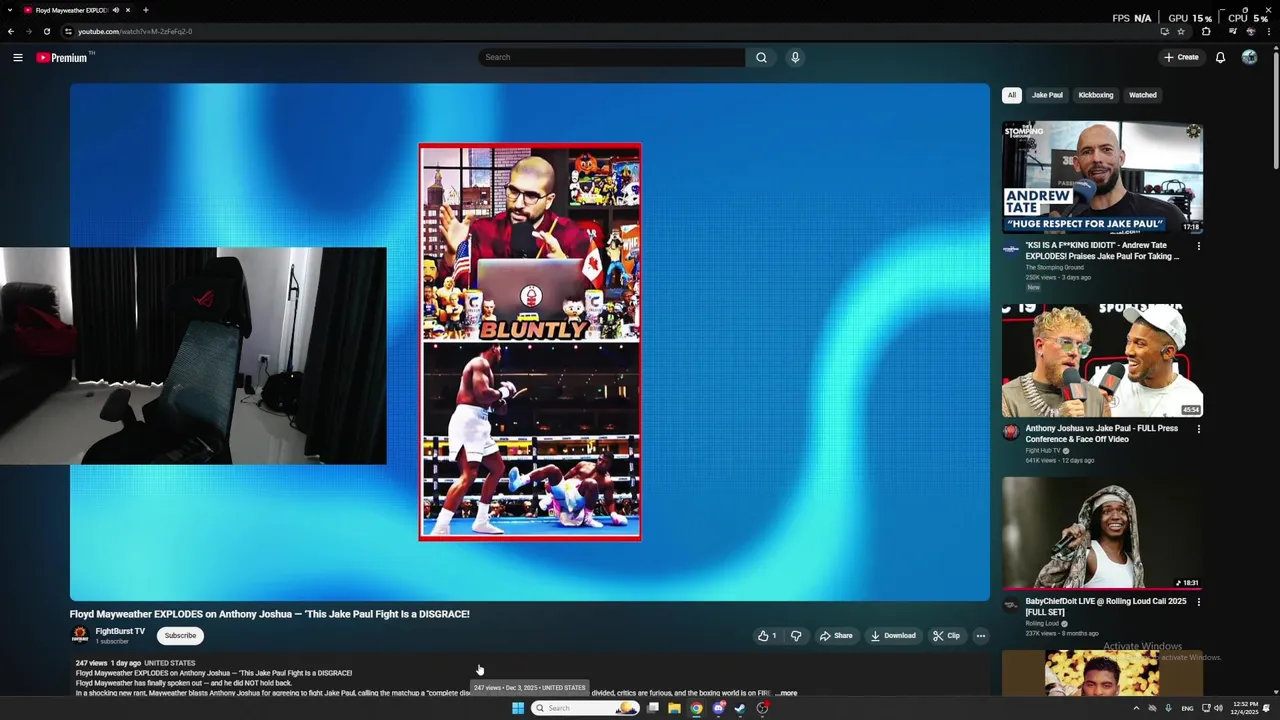Image resolution: width=1280 pixels, height=720 pixels.
Task: Select the Watched filter chip
Action: click(1143, 95)
